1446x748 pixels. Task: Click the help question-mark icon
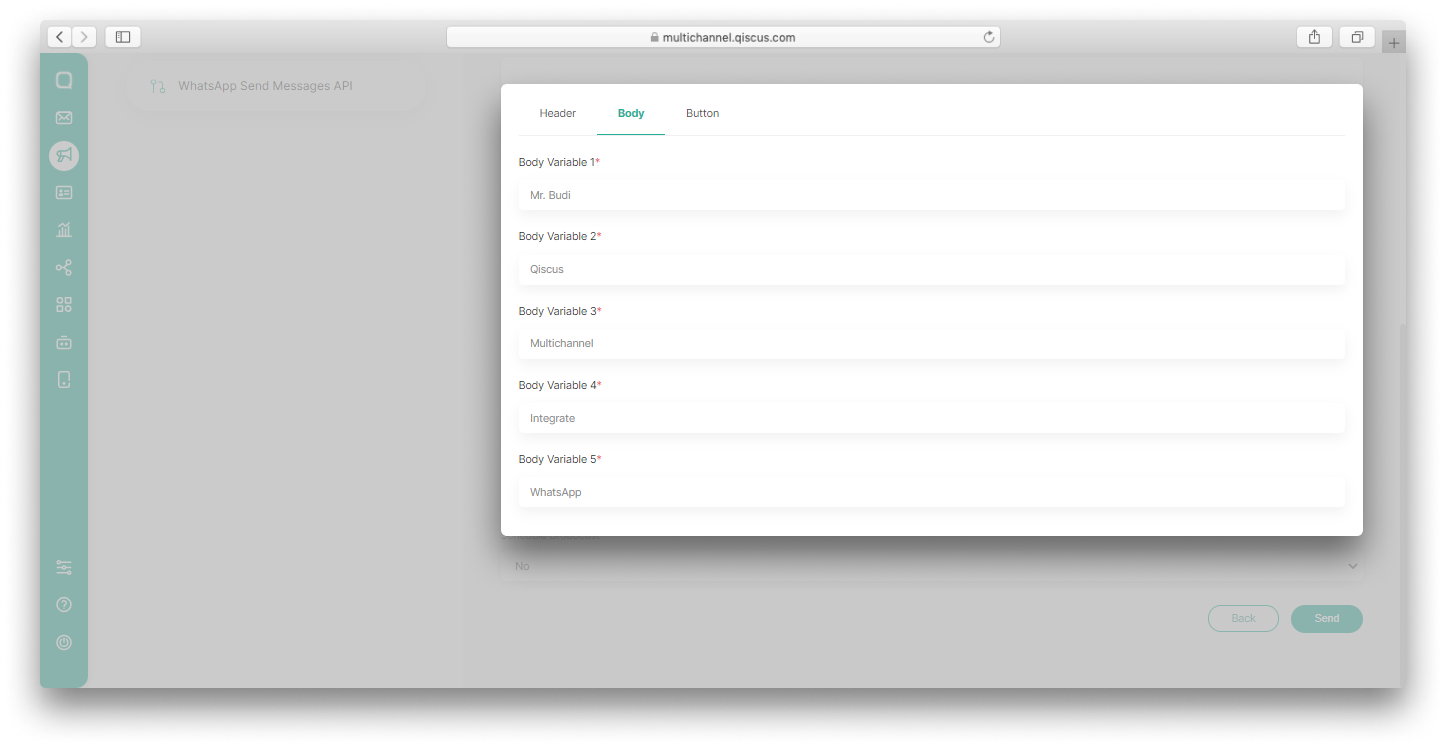(x=64, y=604)
